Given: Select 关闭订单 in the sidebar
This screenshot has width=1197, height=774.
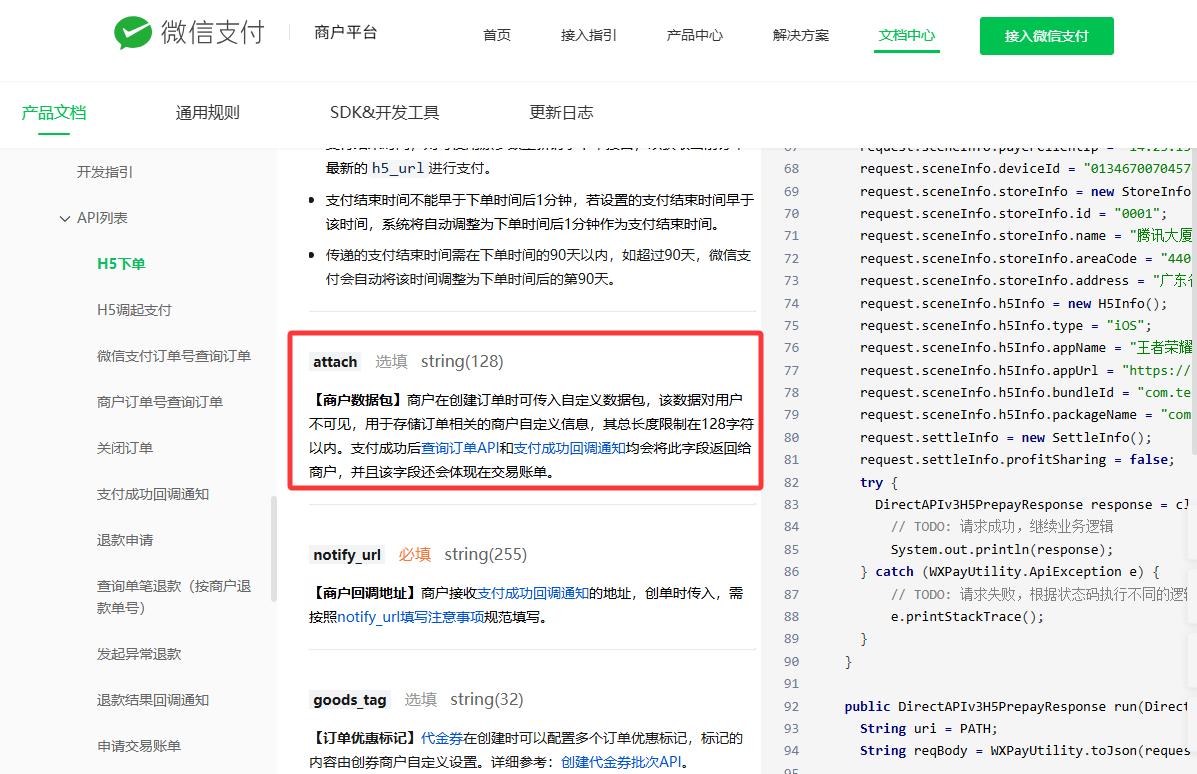Looking at the screenshot, I should (x=125, y=448).
